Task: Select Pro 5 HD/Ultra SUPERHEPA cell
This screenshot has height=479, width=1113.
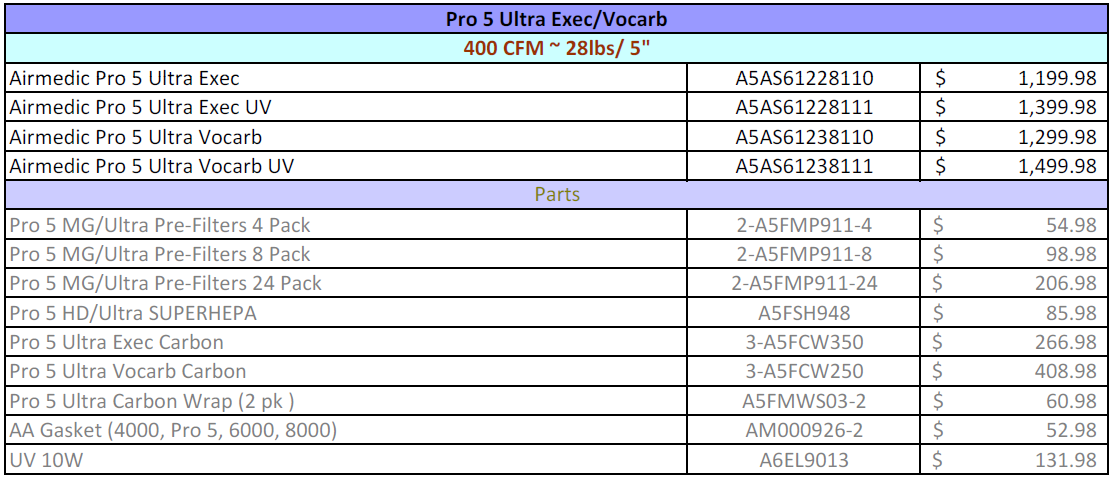Action: click(x=346, y=313)
